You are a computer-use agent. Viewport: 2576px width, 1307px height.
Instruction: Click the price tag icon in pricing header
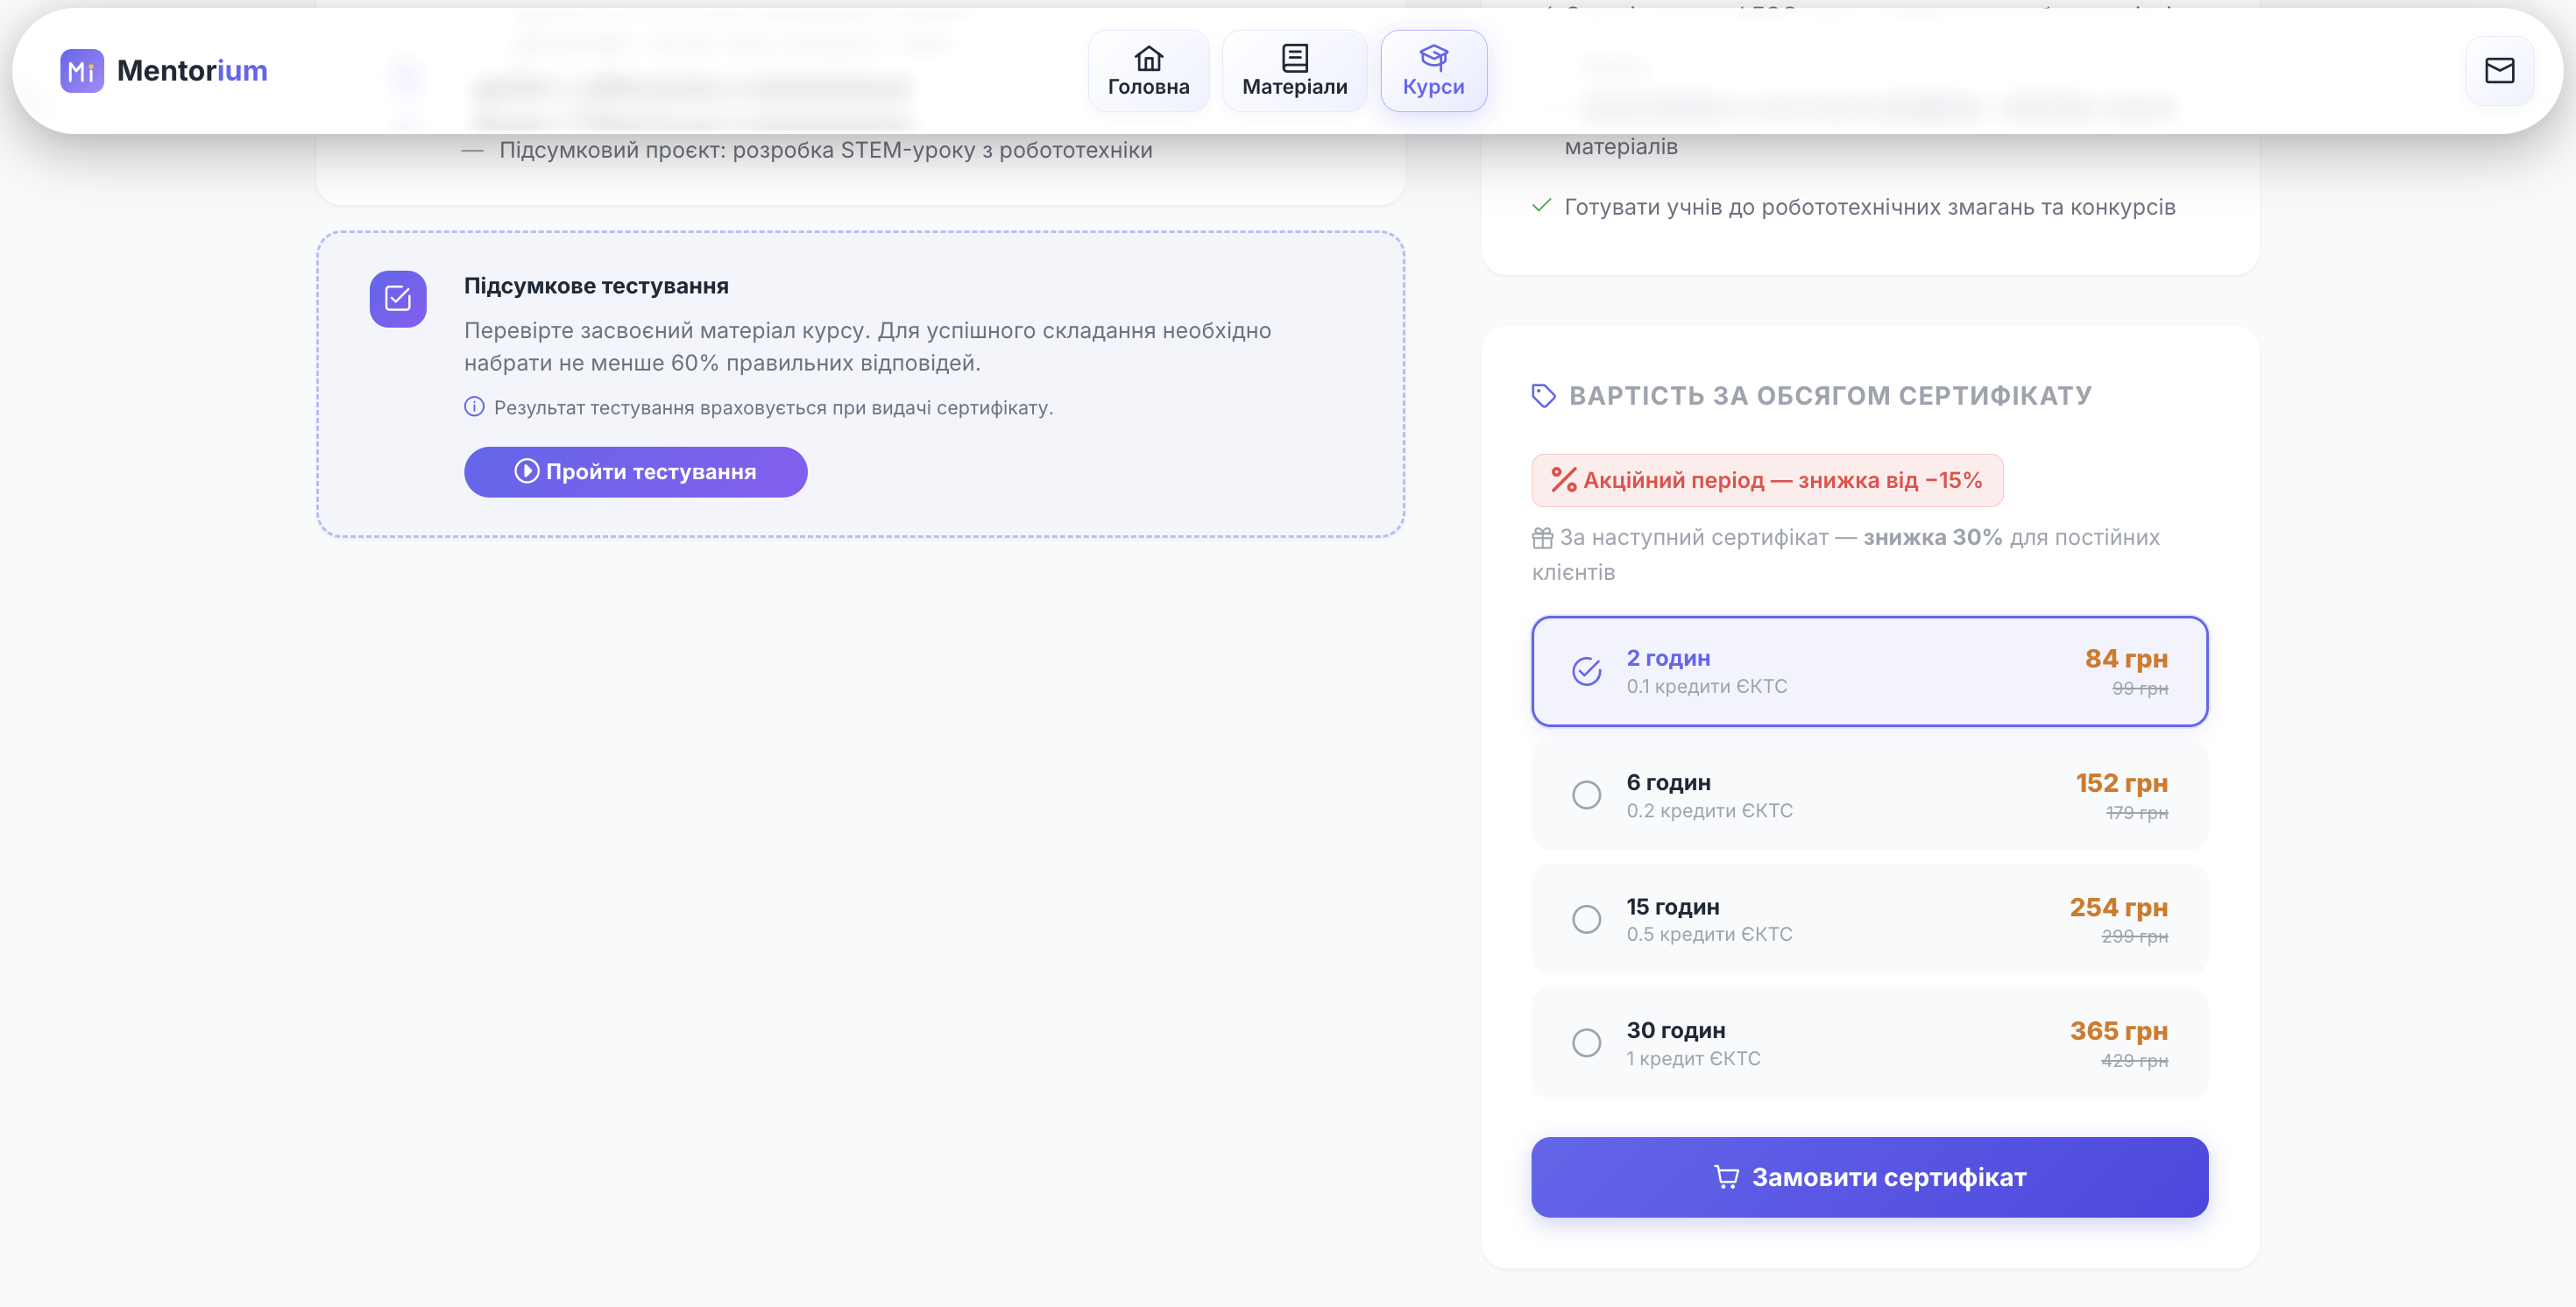coord(1543,396)
